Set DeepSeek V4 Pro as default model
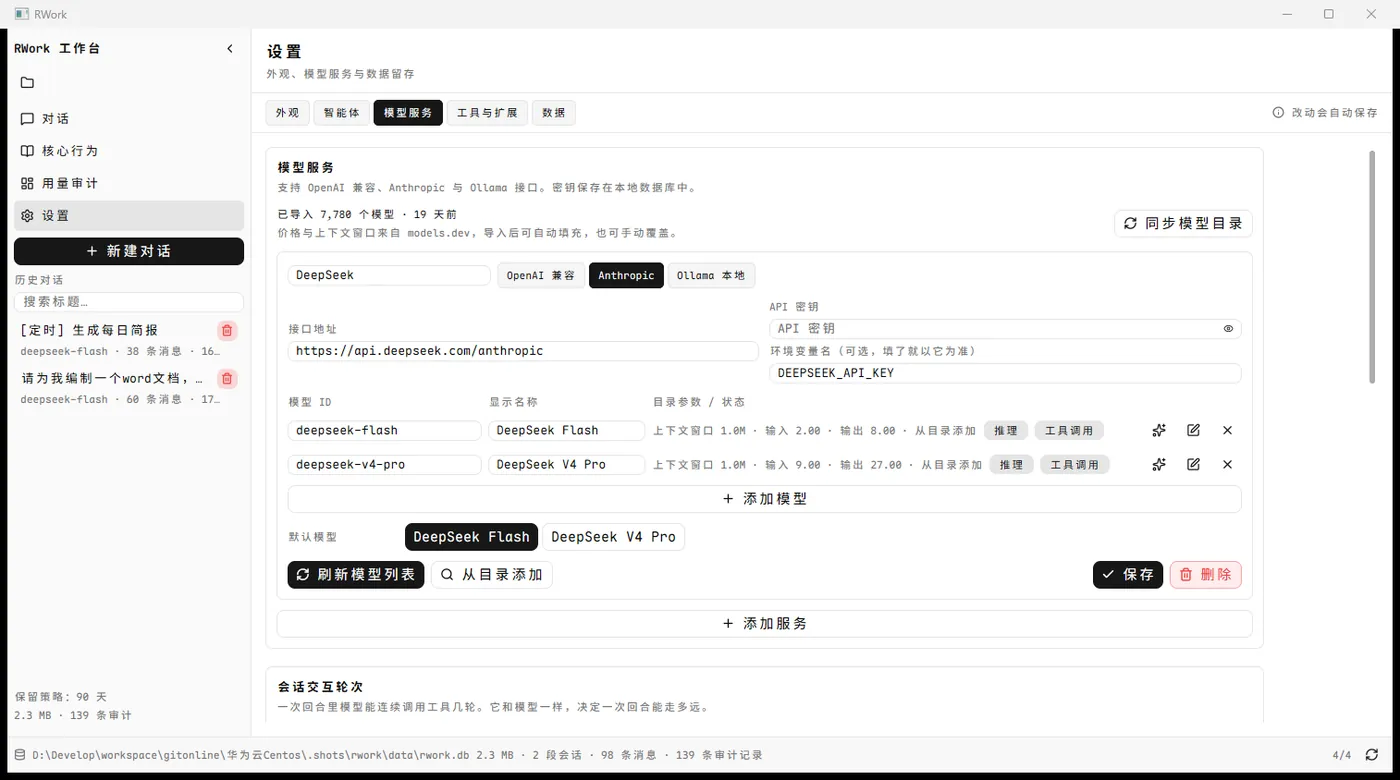 click(x=613, y=537)
